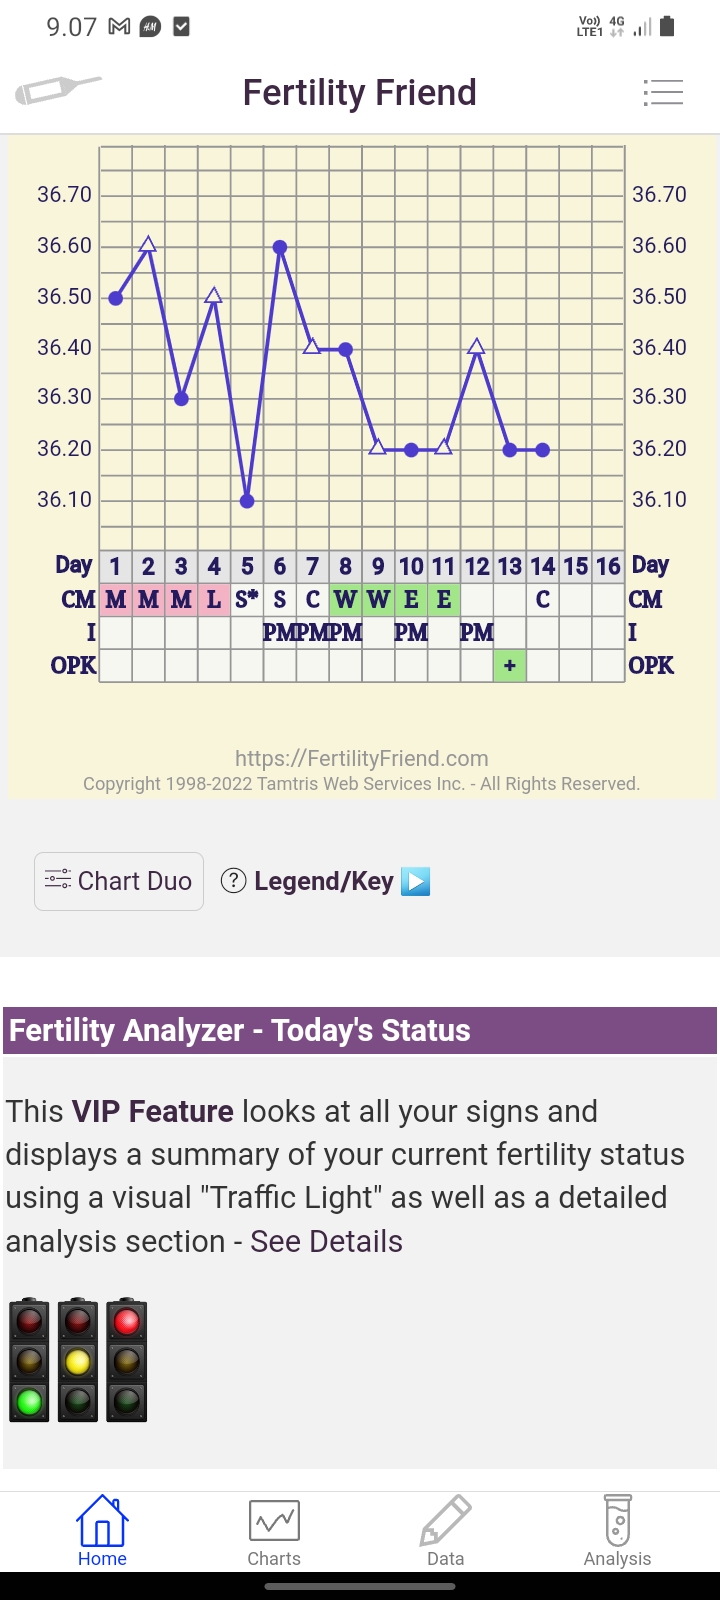Tap the yellow traffic light icon
Viewport: 720px width, 1600px height.
[78, 1360]
